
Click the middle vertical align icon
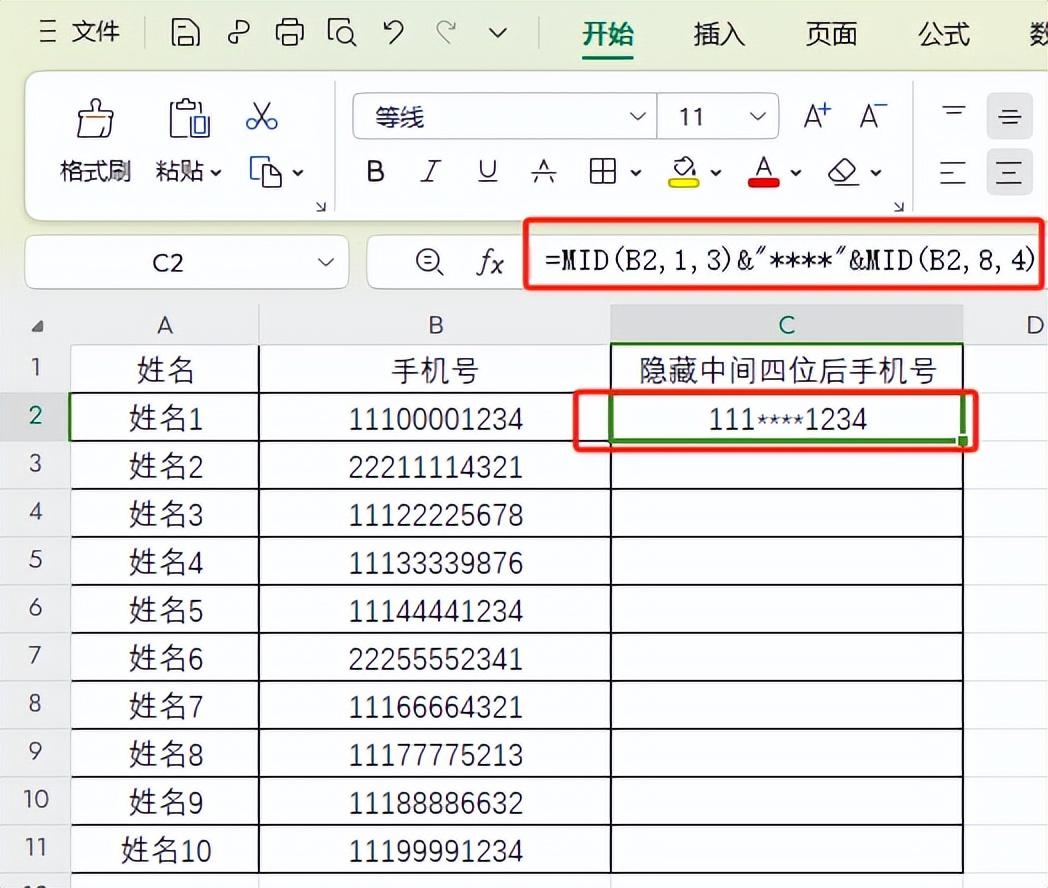coord(1009,116)
